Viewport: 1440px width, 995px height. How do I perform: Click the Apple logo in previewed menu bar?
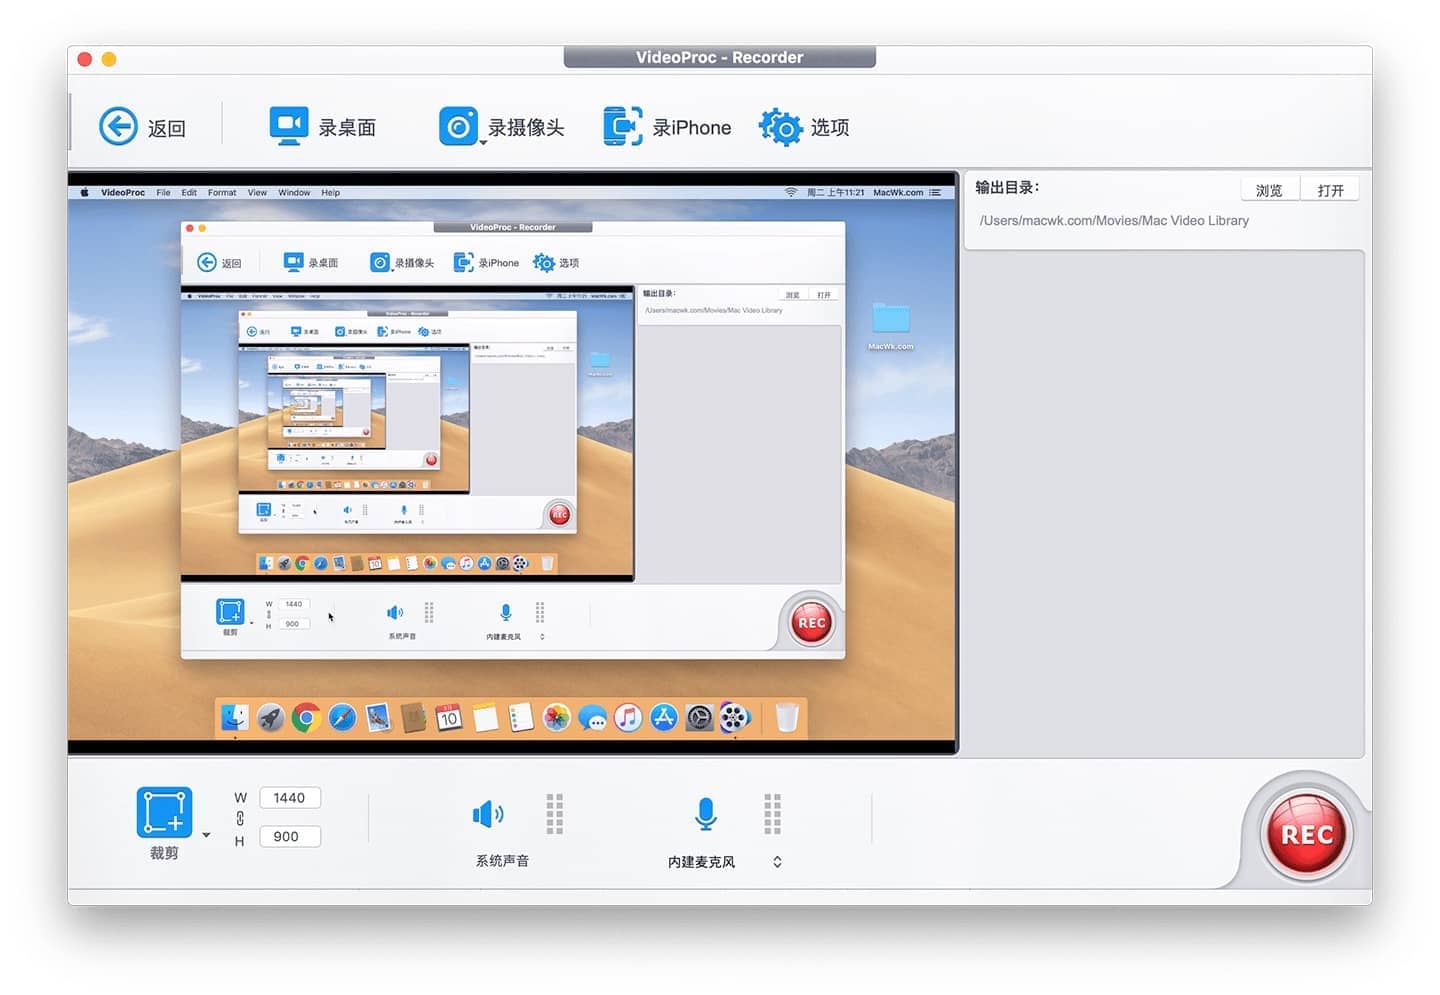[84, 192]
